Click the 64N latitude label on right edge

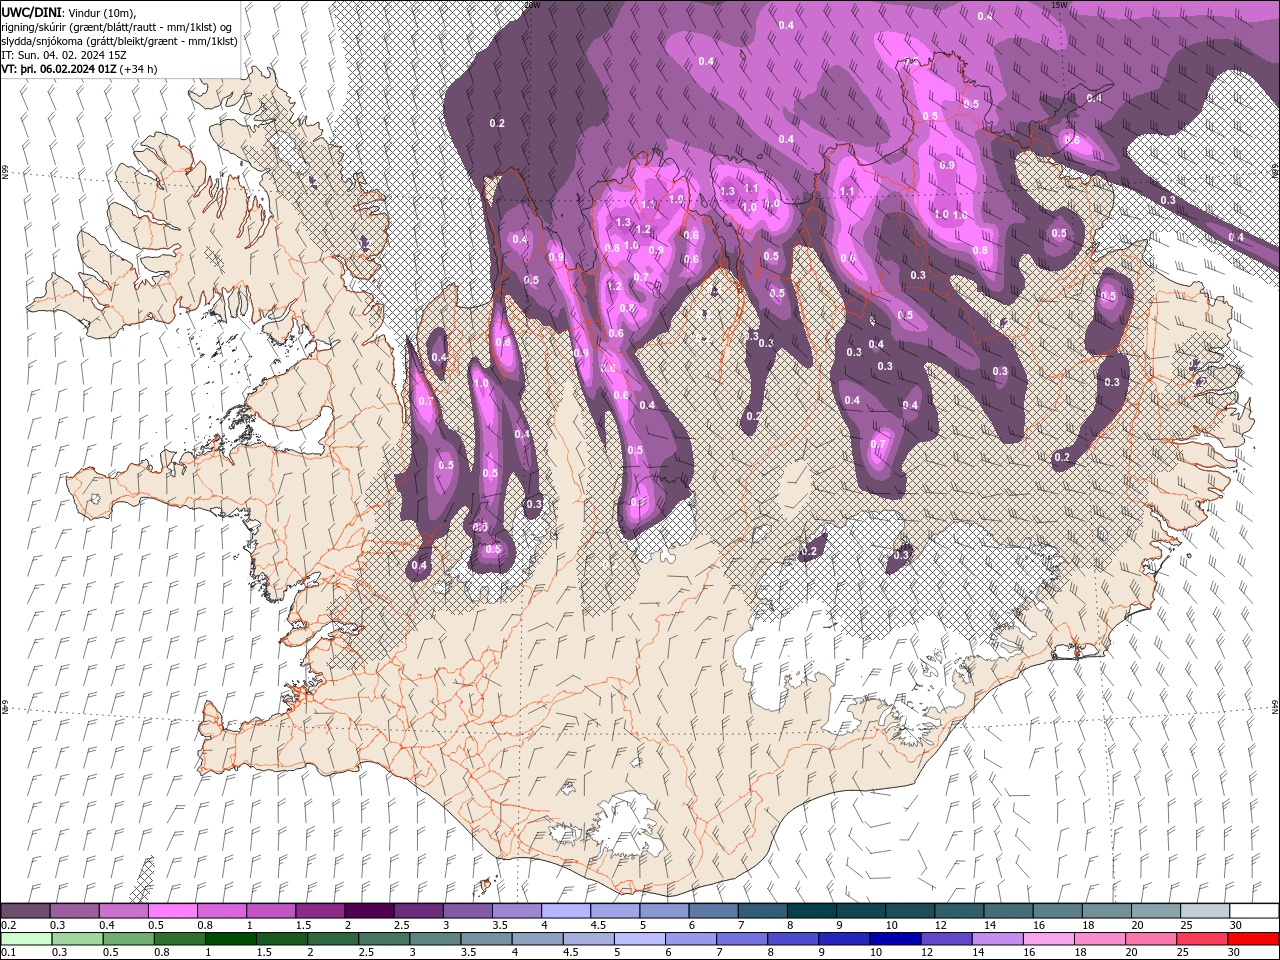1275,706
